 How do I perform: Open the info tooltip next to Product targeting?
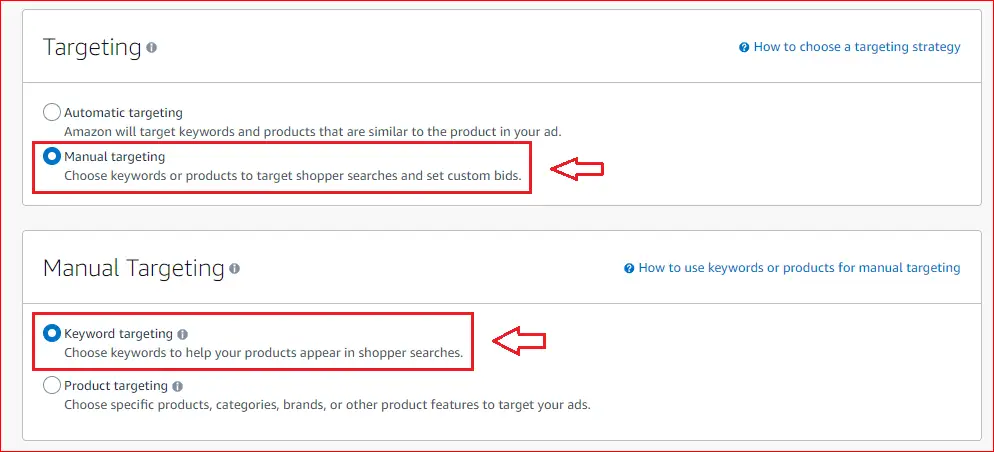178,386
